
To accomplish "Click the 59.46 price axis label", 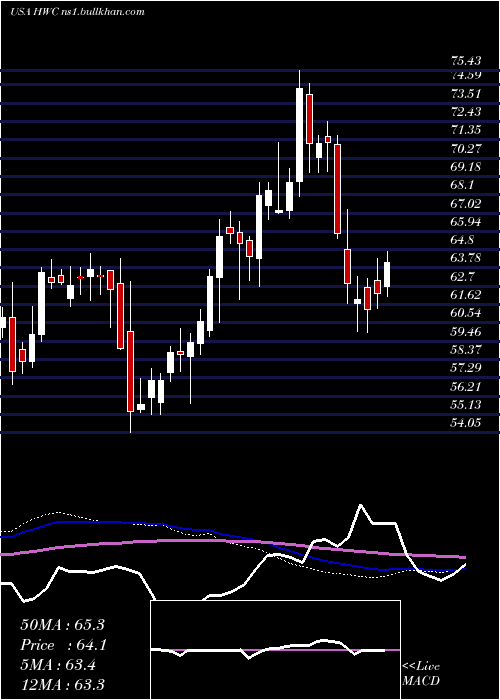I will [466, 331].
